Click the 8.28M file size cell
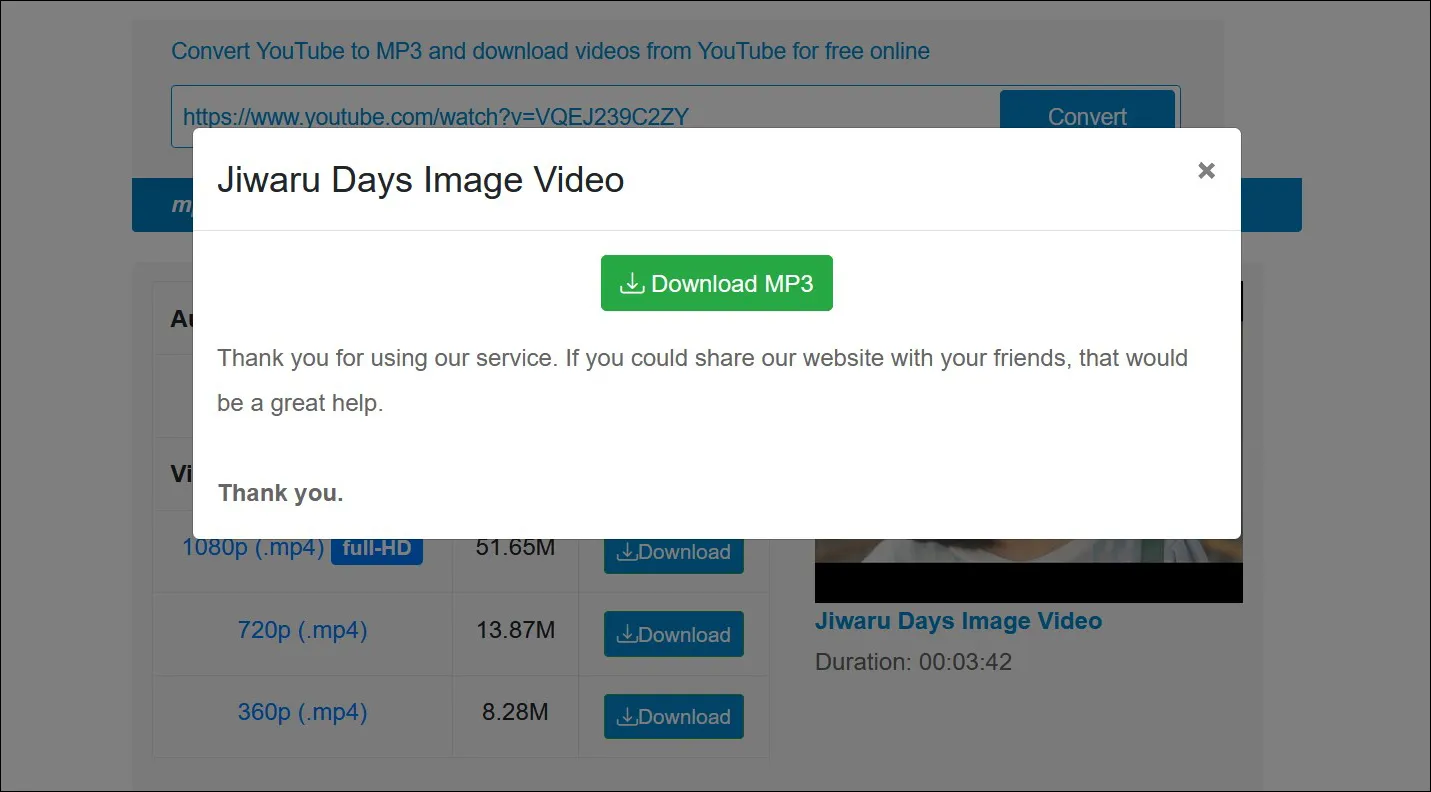Screen dimensions: 1431x792 pyautogui.click(x=515, y=713)
